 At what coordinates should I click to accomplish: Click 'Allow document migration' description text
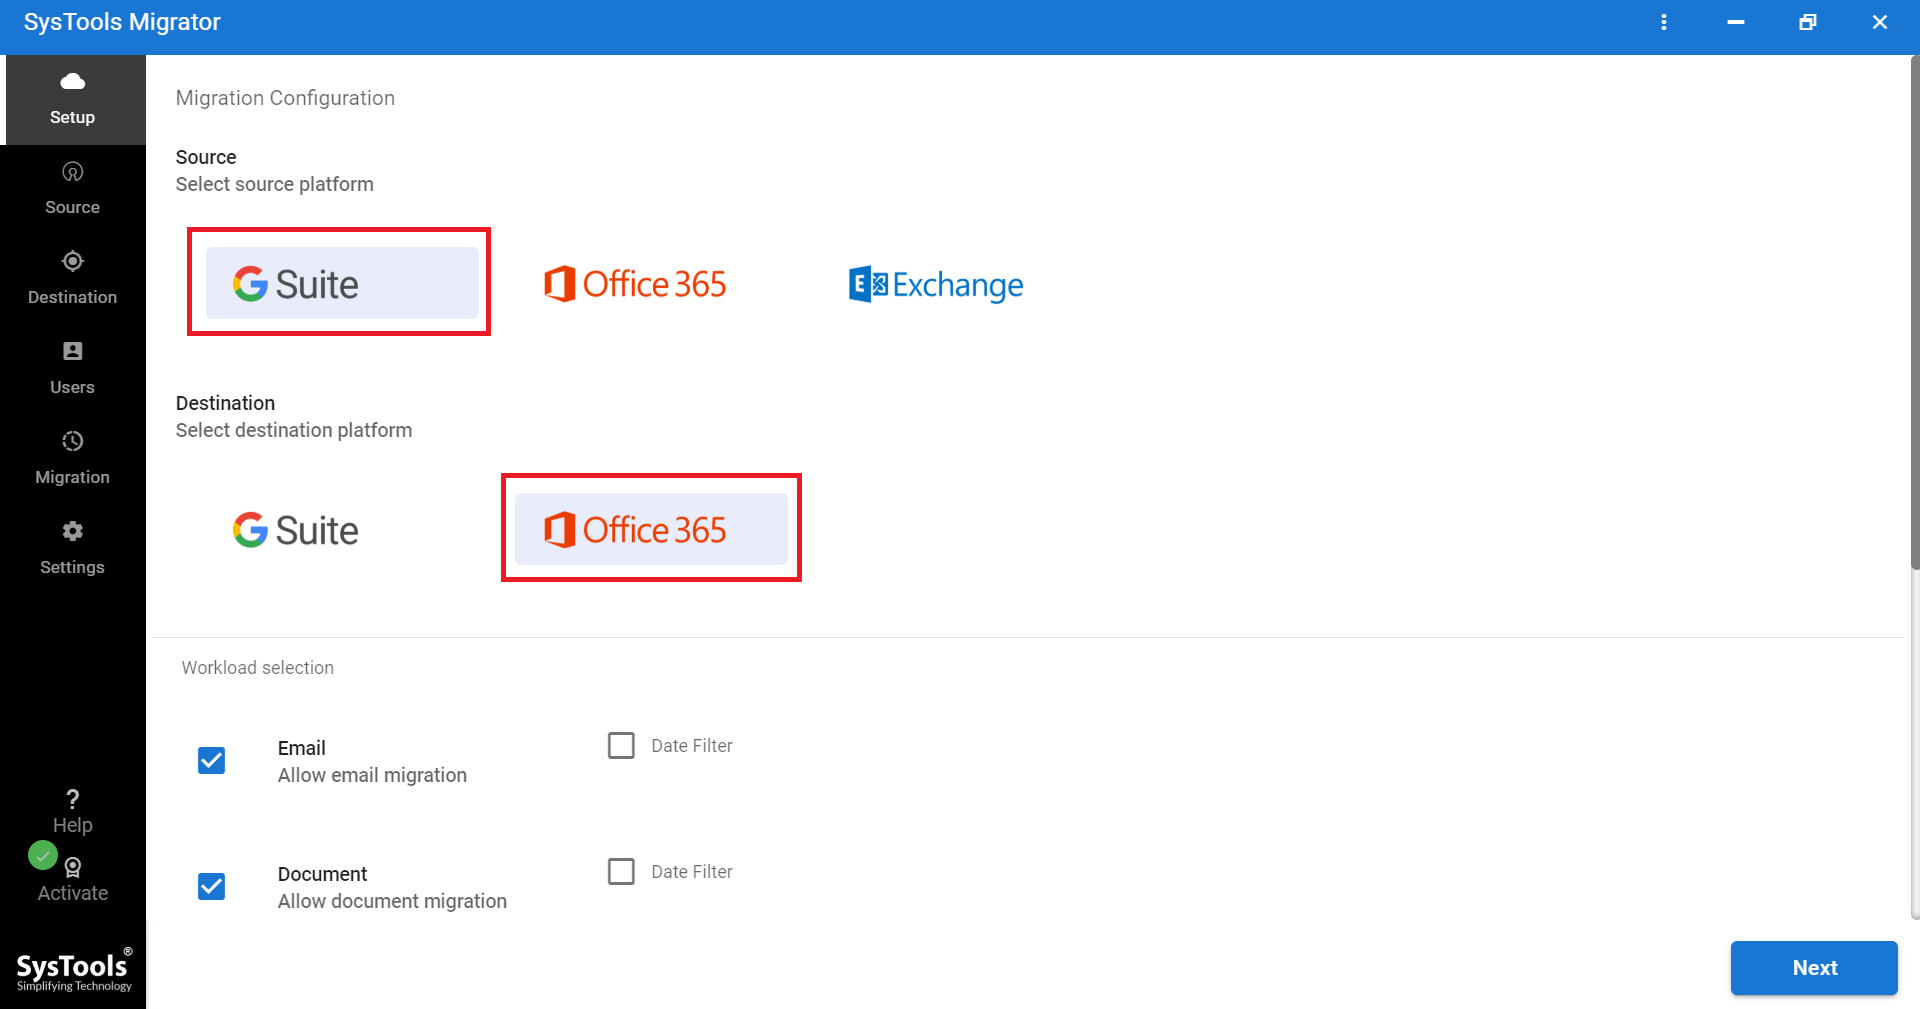point(392,901)
